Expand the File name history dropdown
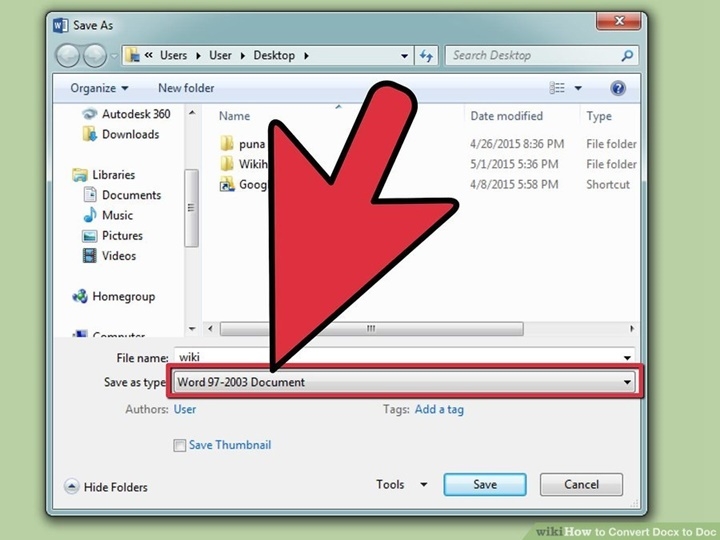The image size is (720, 540). pyautogui.click(x=627, y=358)
